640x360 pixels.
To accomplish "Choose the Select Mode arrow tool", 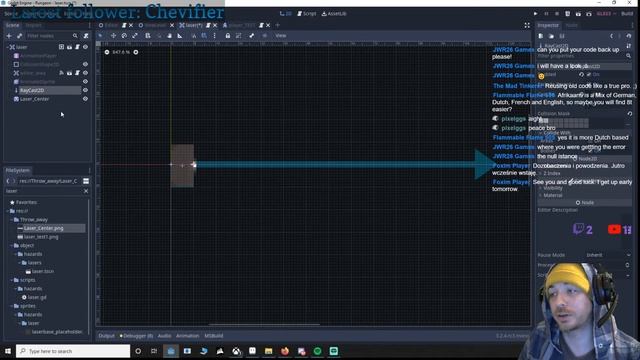I will pos(100,36).
